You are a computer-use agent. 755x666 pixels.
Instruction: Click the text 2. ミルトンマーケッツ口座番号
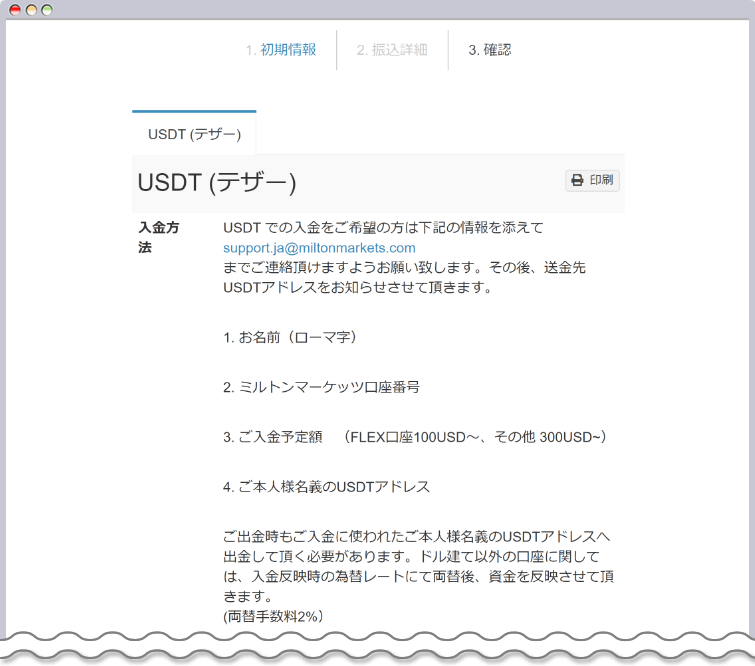click(321, 387)
